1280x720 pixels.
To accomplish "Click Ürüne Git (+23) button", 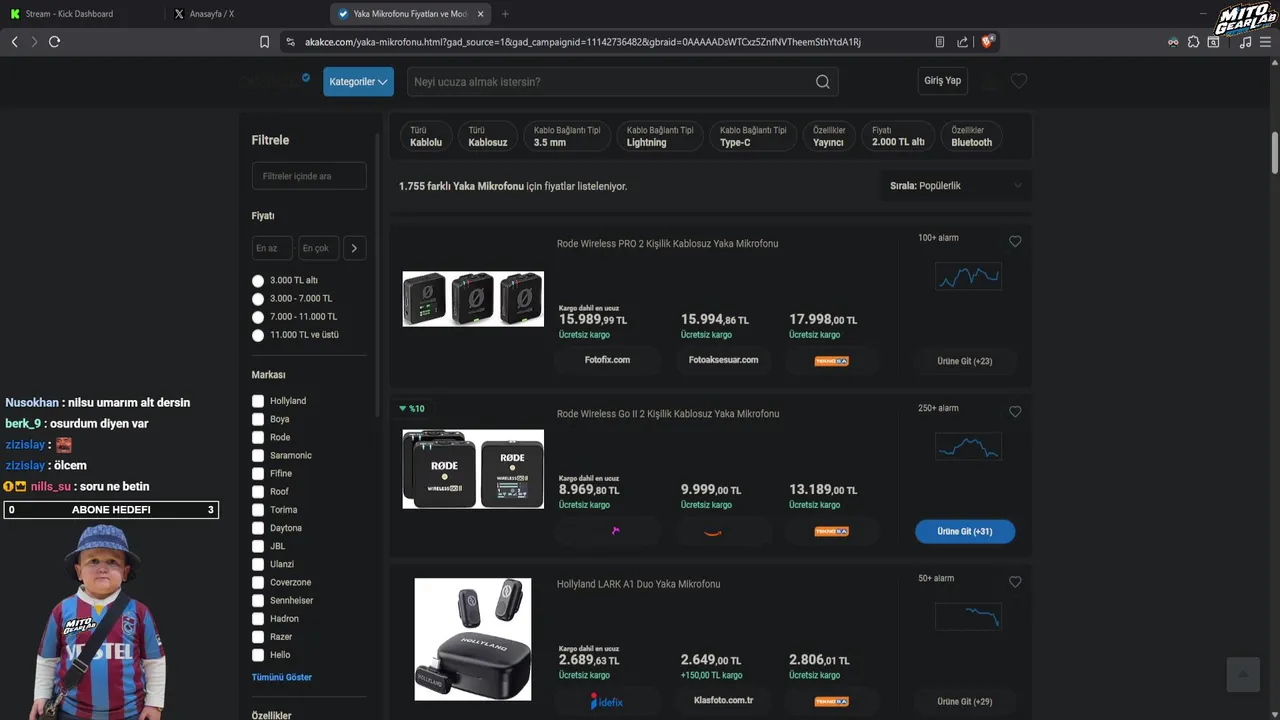I will 965,361.
